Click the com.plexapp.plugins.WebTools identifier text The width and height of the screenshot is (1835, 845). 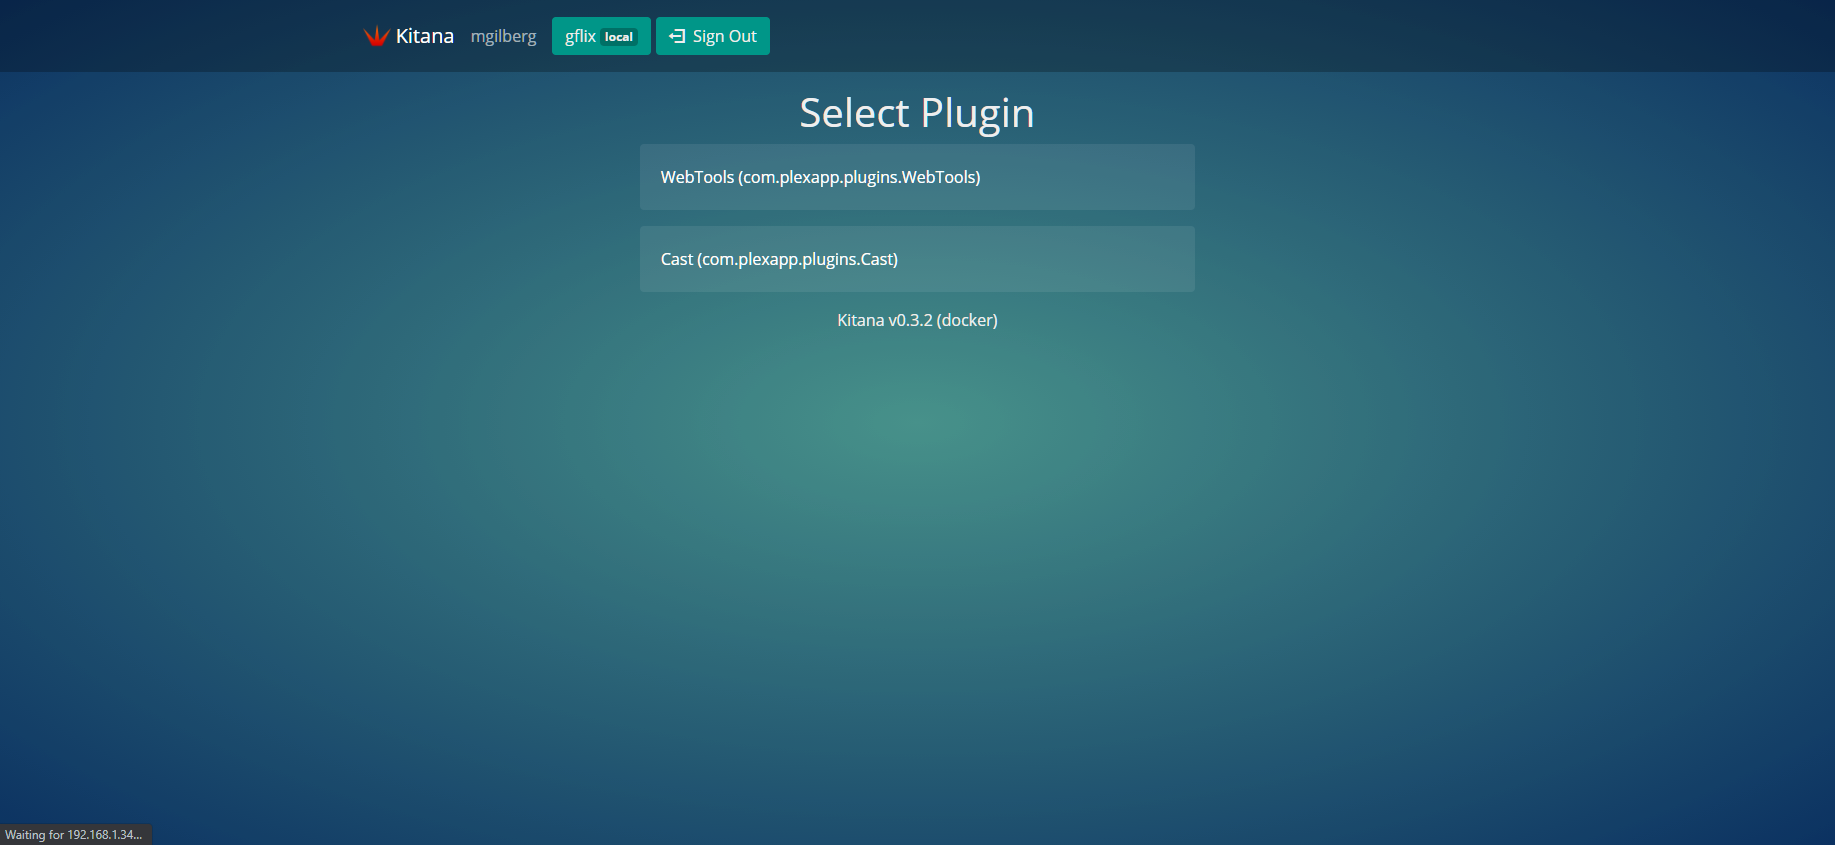(859, 177)
